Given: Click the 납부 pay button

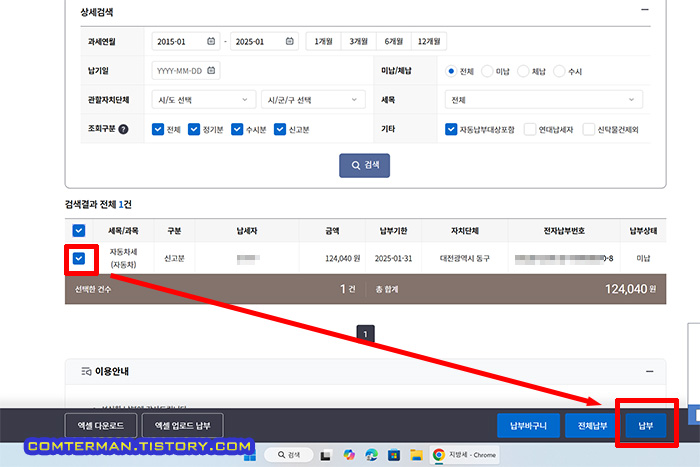Looking at the screenshot, I should tap(646, 425).
